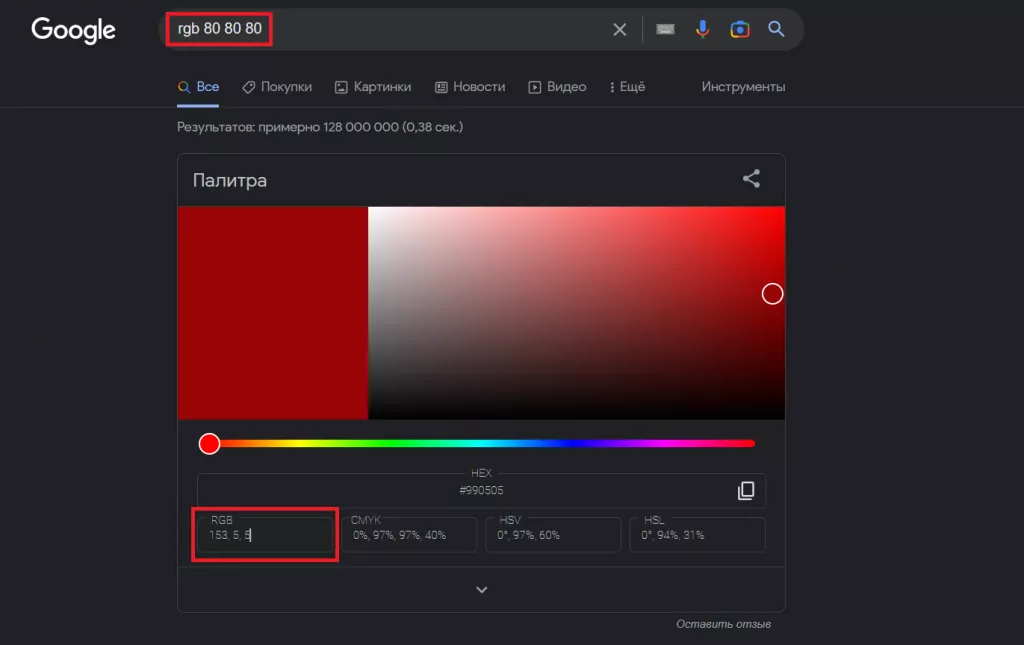Copy the HEX value icon

tap(746, 490)
